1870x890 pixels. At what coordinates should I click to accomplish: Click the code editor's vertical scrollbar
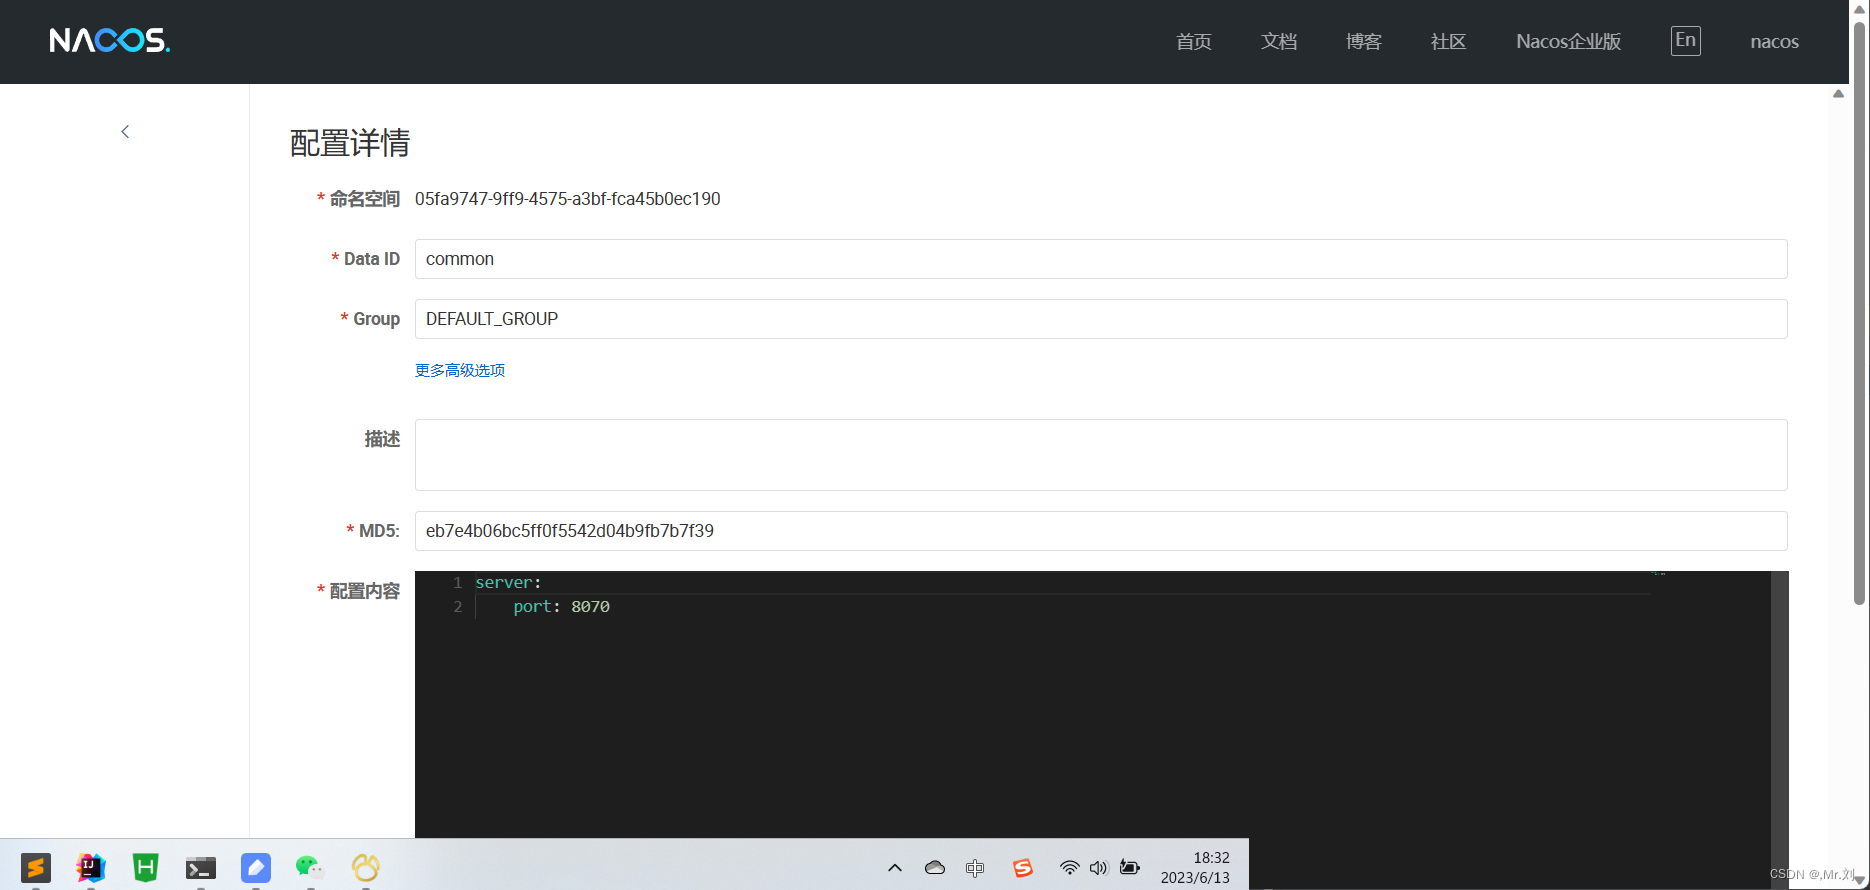pos(1779,704)
